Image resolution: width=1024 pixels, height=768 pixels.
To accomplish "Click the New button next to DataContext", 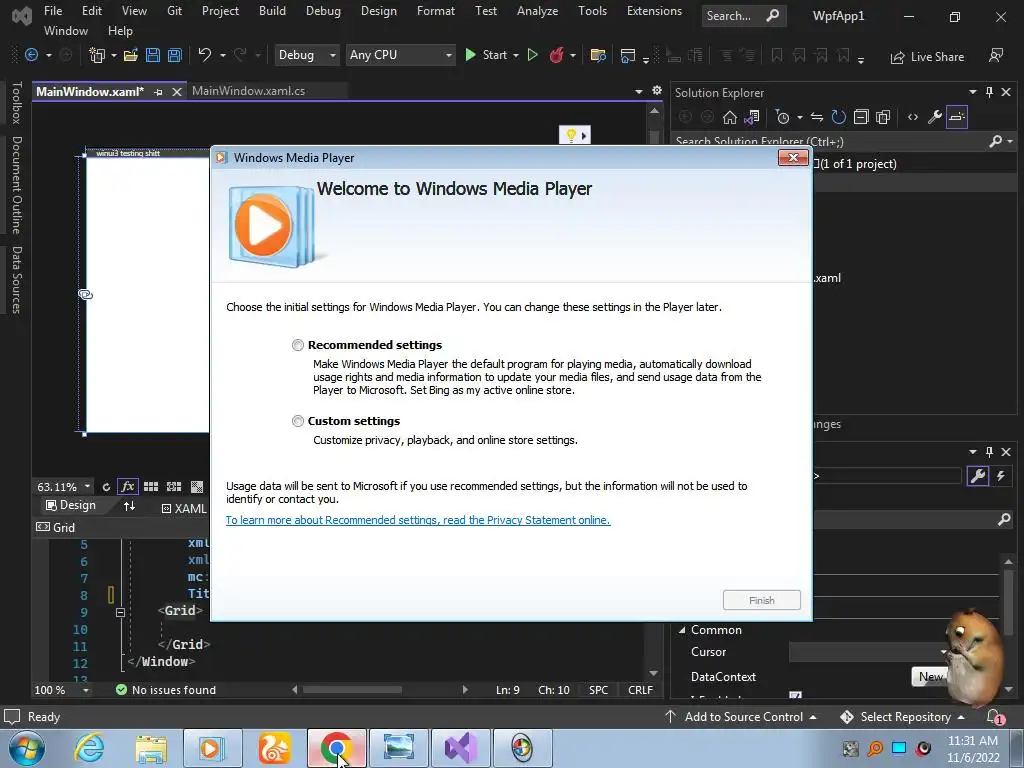I will (929, 677).
